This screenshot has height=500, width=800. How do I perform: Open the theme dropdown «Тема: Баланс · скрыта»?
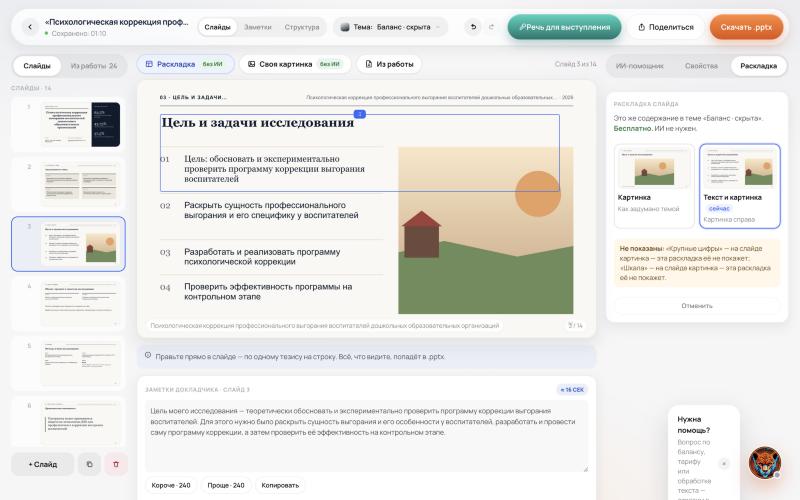(391, 27)
